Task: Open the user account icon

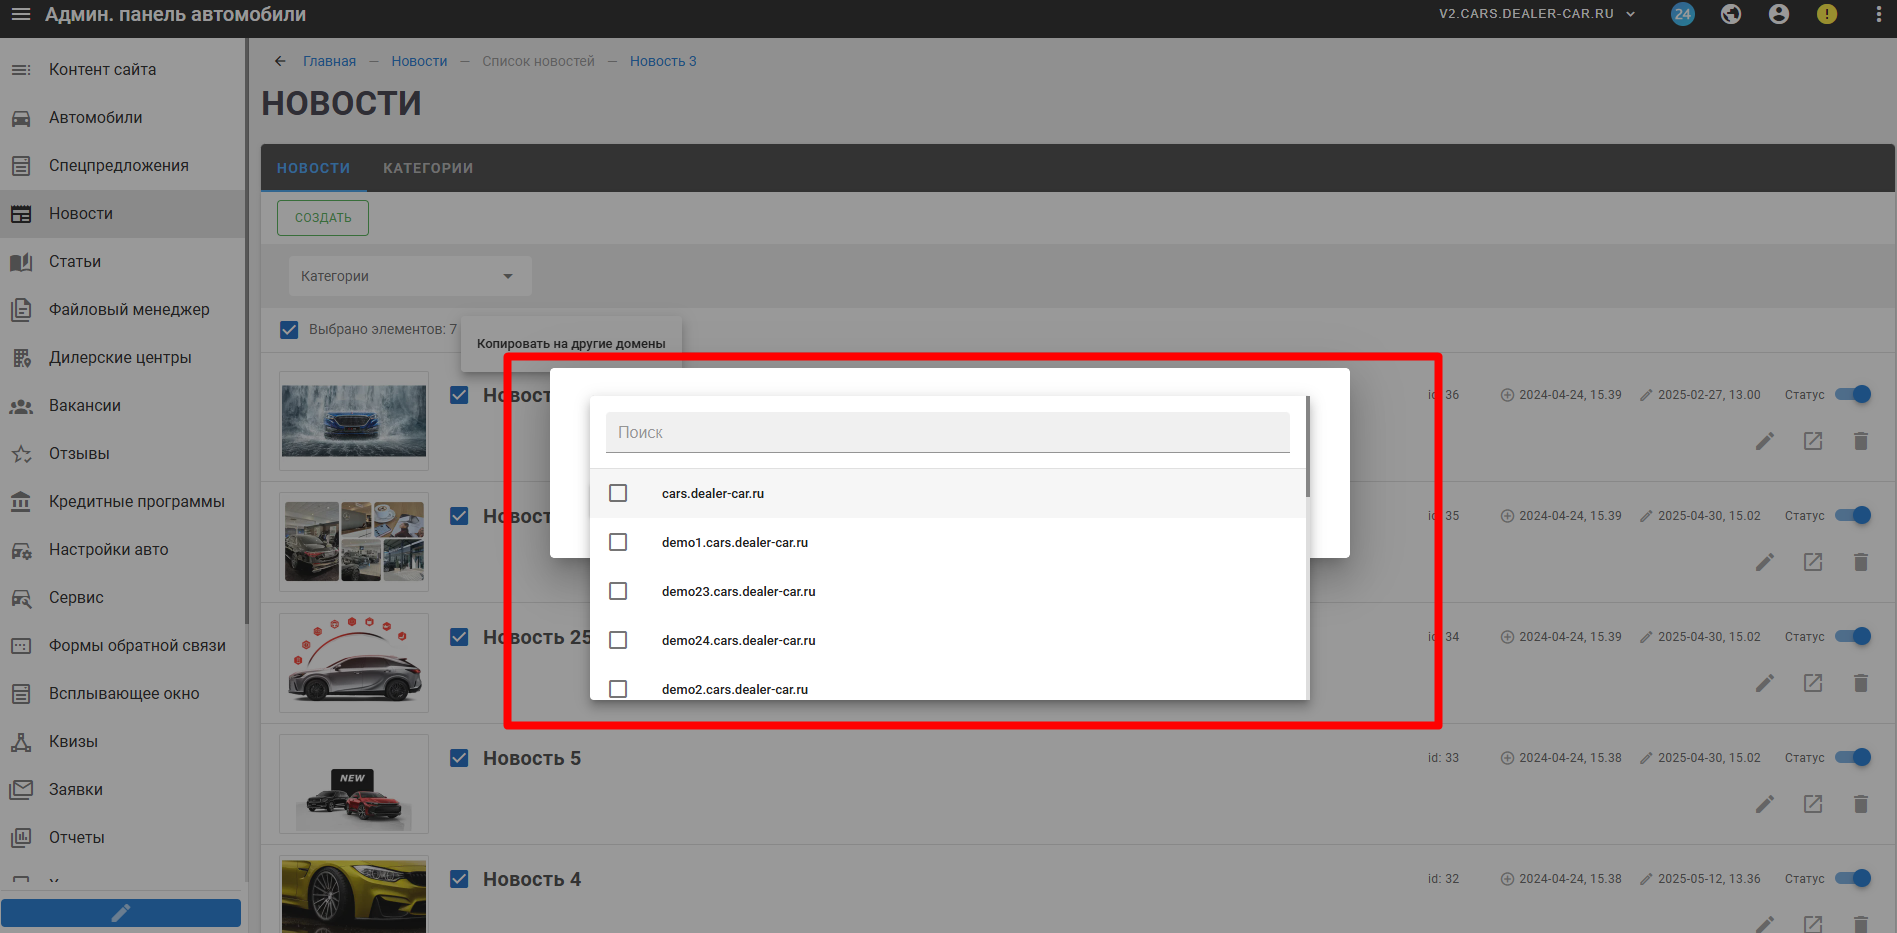Action: 1779,14
